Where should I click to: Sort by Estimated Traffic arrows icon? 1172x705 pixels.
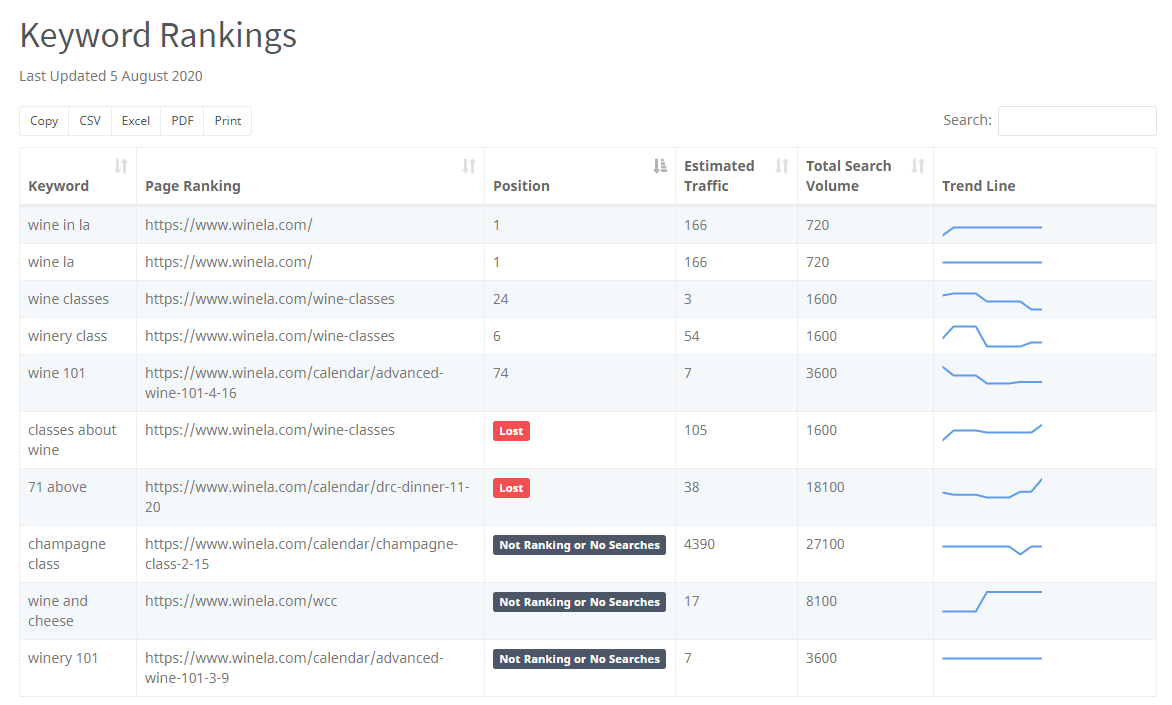[x=782, y=166]
